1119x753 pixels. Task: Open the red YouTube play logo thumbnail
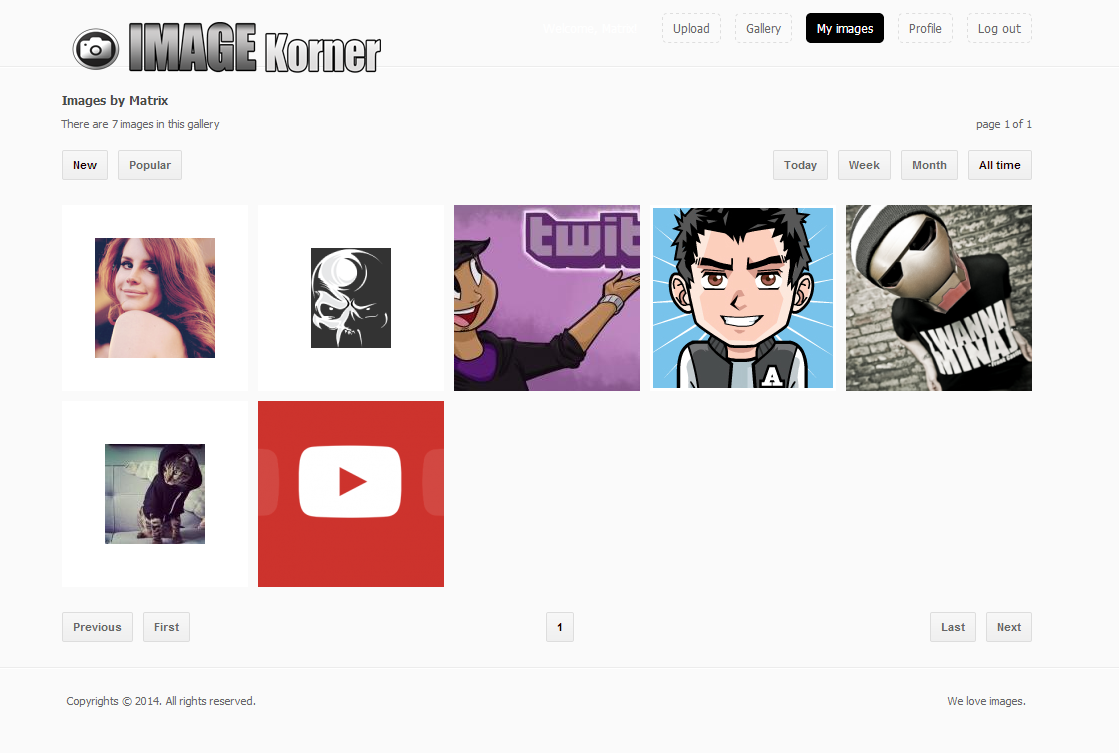(350, 494)
